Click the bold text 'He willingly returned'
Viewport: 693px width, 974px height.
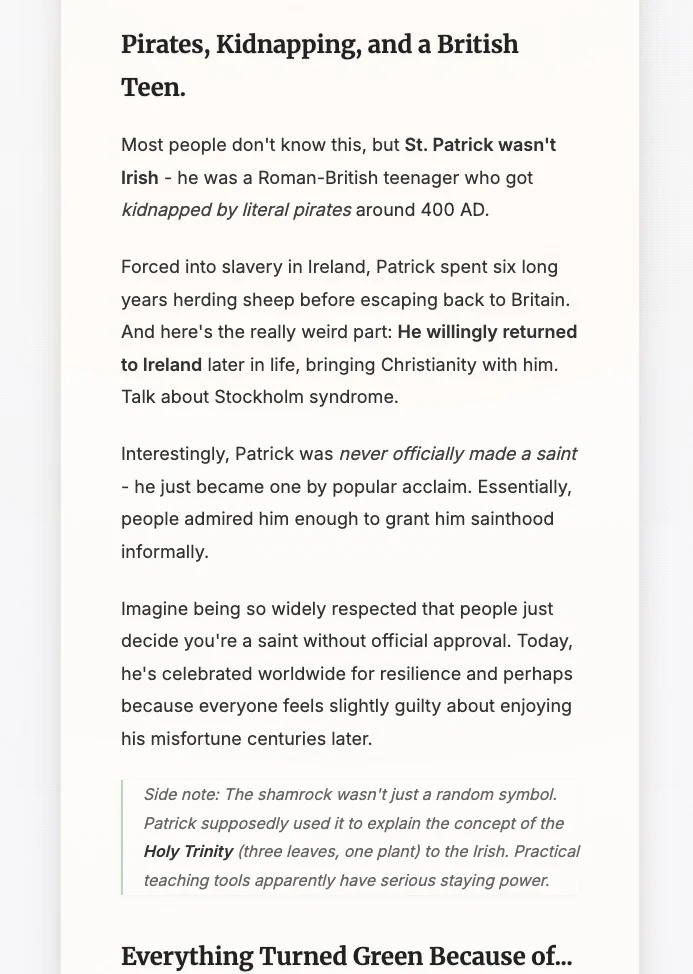click(x=487, y=332)
